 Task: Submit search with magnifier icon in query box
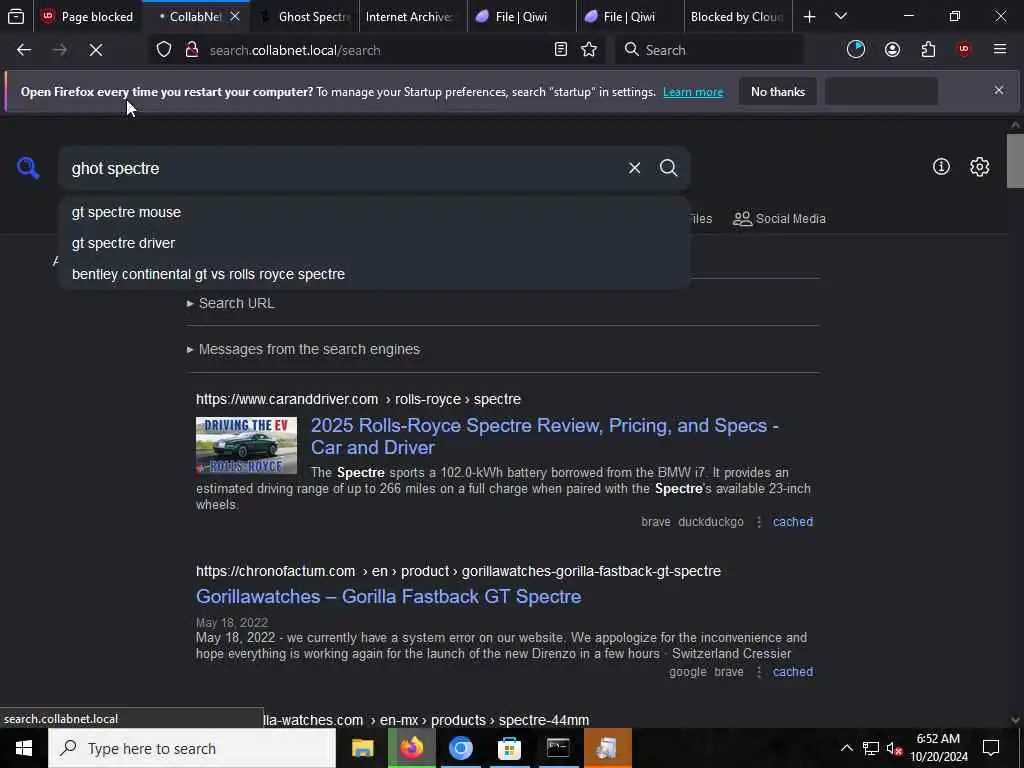tap(668, 168)
